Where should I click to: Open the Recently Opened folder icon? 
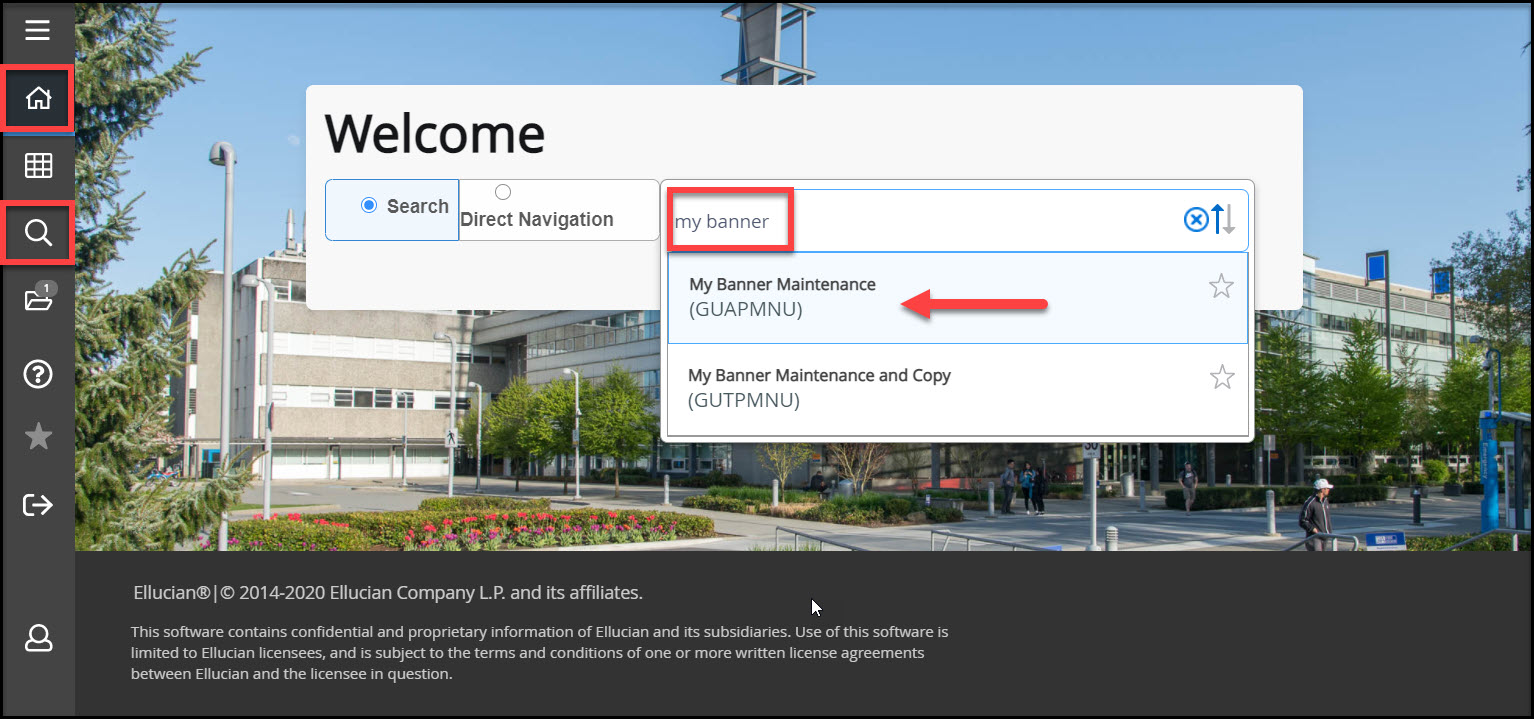pos(38,300)
